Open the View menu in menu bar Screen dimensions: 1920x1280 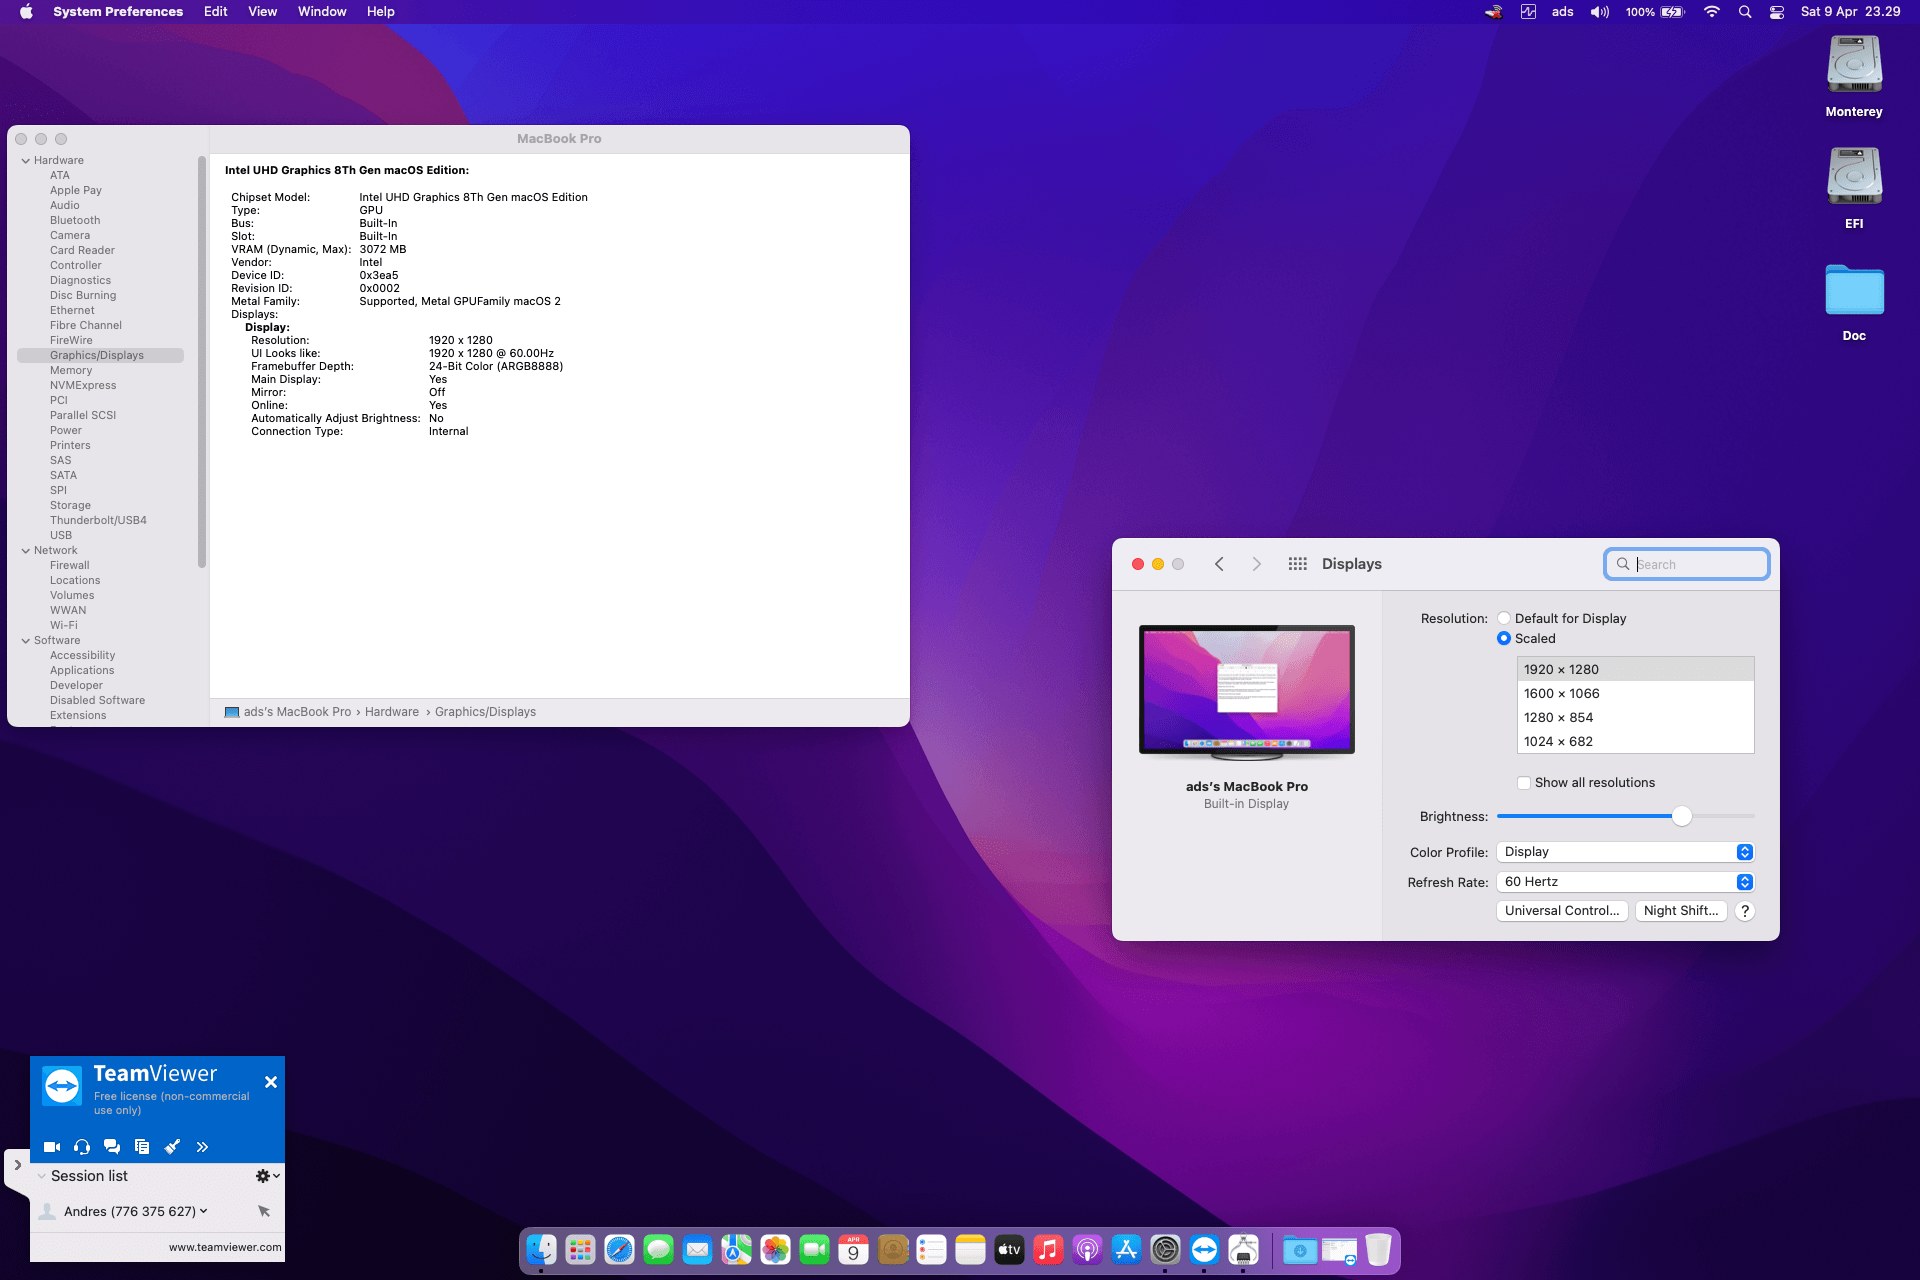[x=262, y=12]
